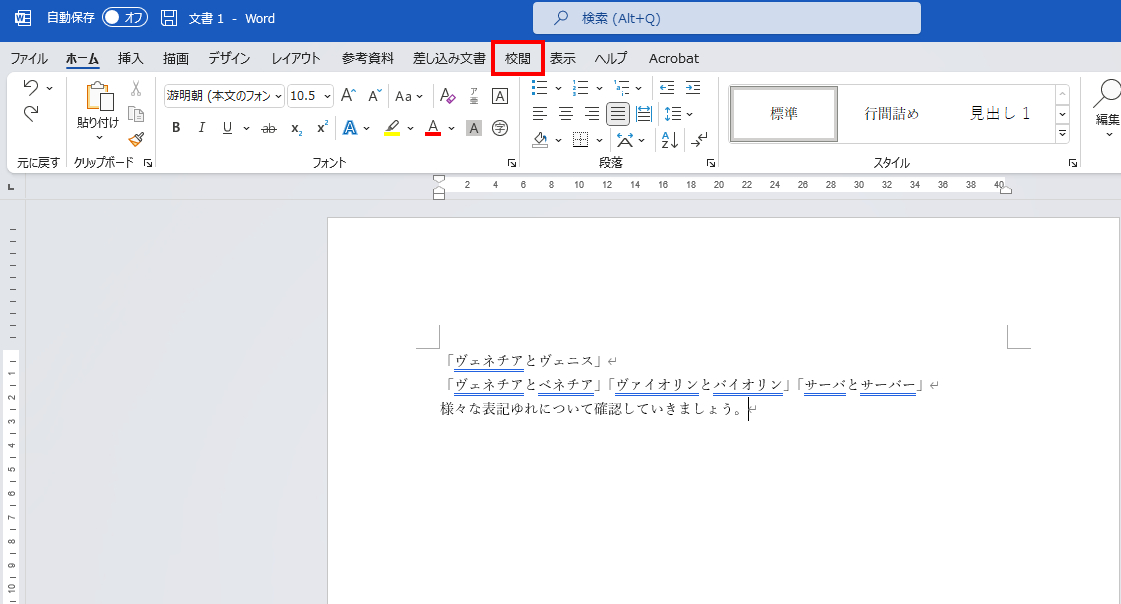
Task: Switch to the 表示 tab
Action: (563, 59)
